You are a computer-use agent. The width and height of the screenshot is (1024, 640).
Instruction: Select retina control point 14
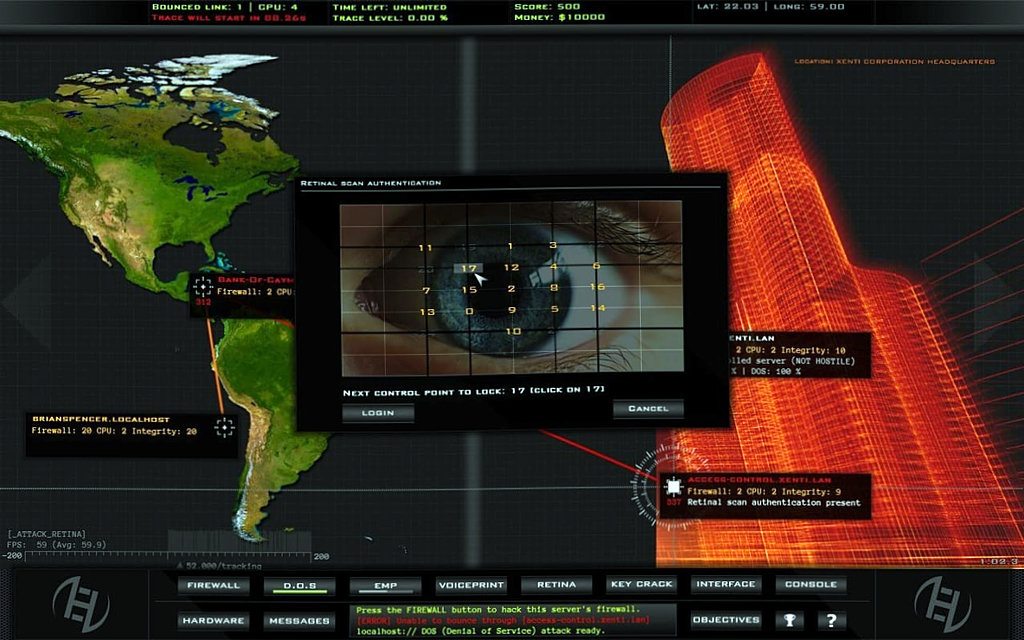(x=598, y=308)
